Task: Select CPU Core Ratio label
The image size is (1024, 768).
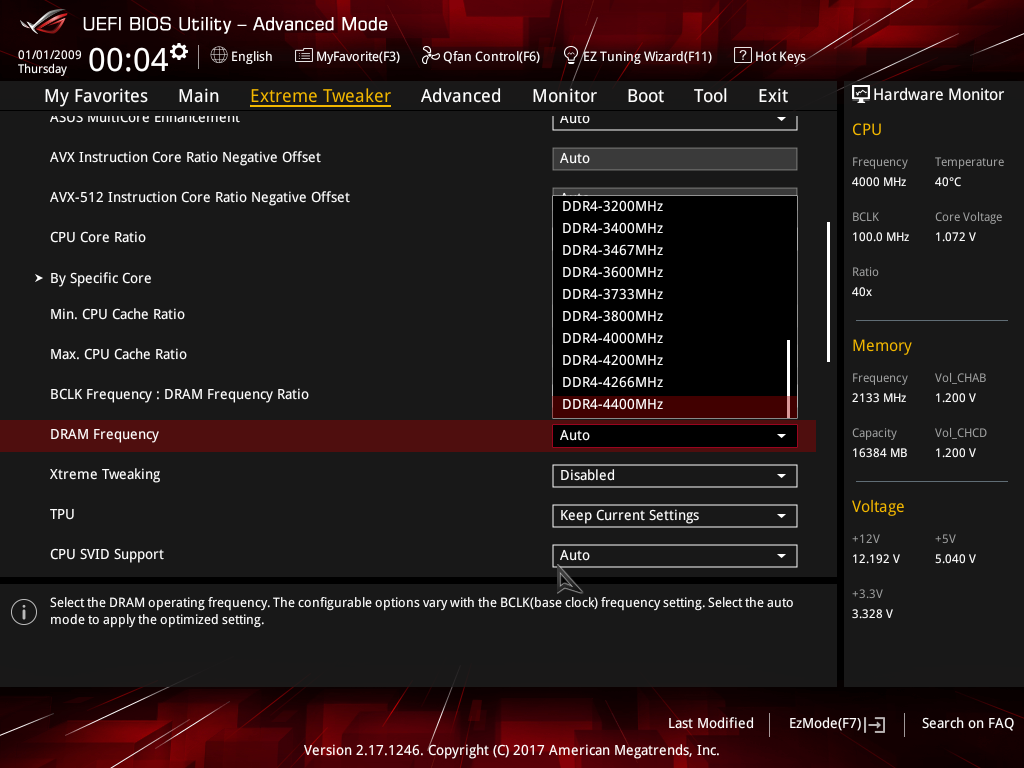Action: pyautogui.click(x=98, y=238)
